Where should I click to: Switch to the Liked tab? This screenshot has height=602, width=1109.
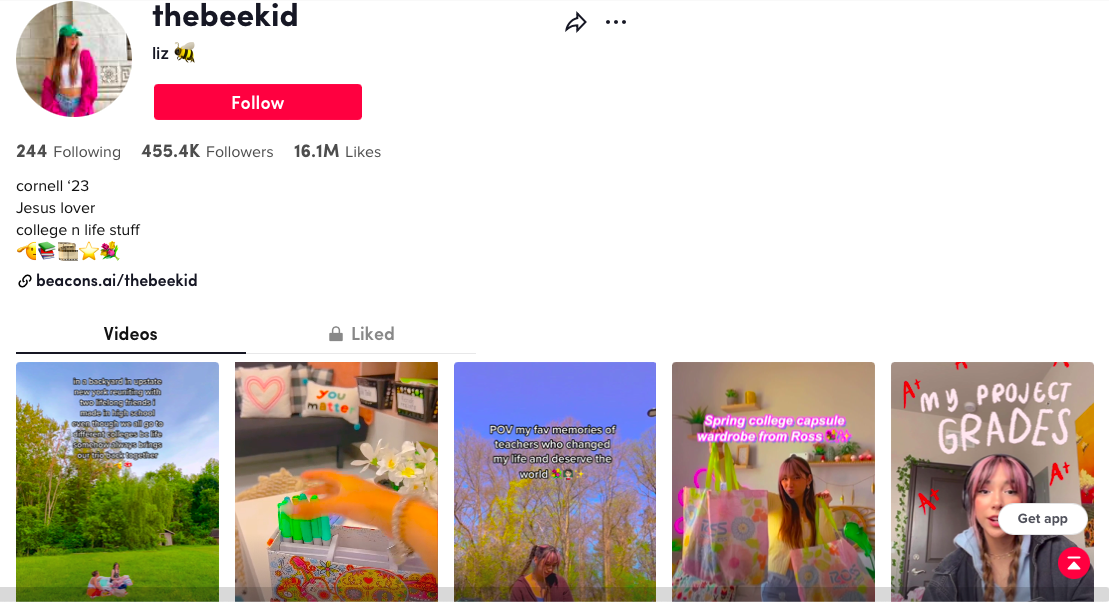(361, 334)
